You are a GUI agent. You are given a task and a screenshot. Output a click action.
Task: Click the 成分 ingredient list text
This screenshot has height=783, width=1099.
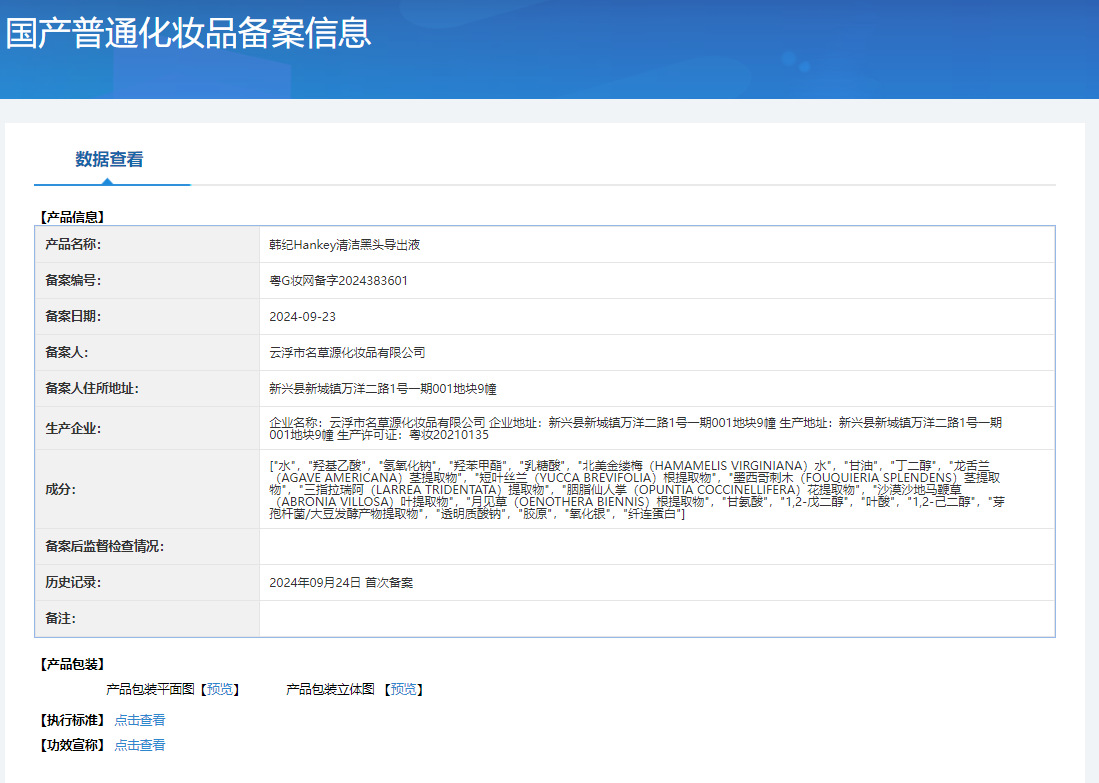pos(635,489)
